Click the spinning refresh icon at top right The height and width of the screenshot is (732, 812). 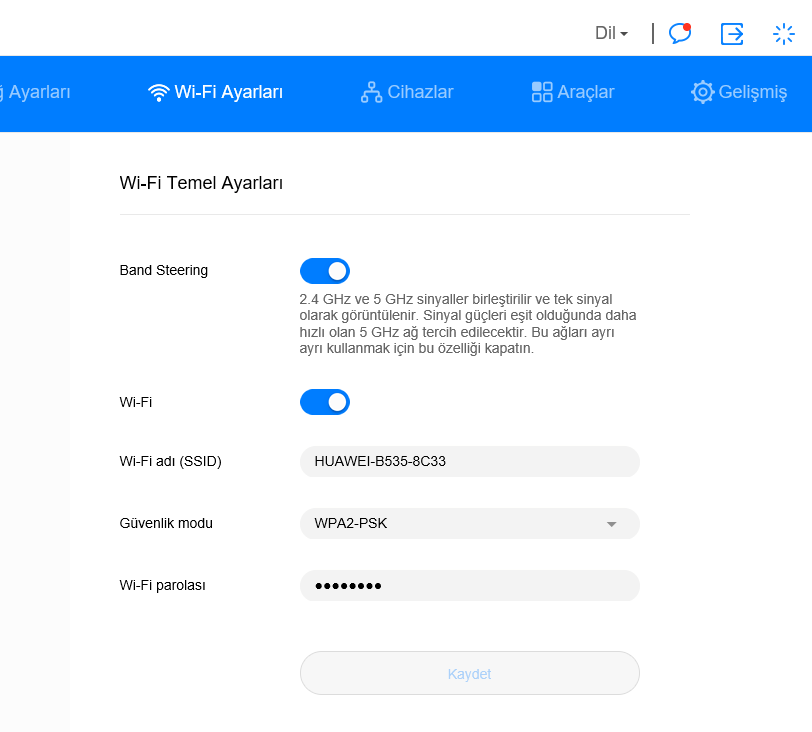point(783,33)
